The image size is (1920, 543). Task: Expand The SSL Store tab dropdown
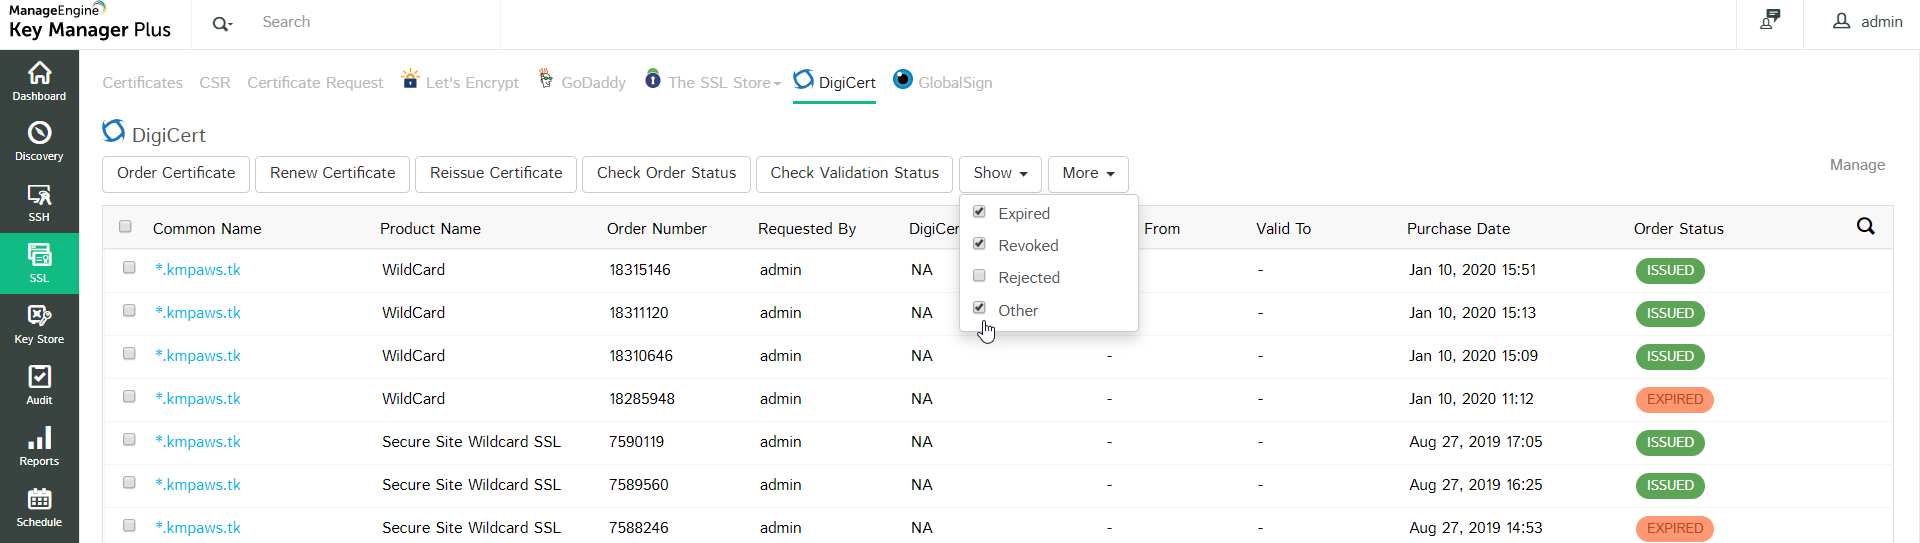[x=724, y=82]
